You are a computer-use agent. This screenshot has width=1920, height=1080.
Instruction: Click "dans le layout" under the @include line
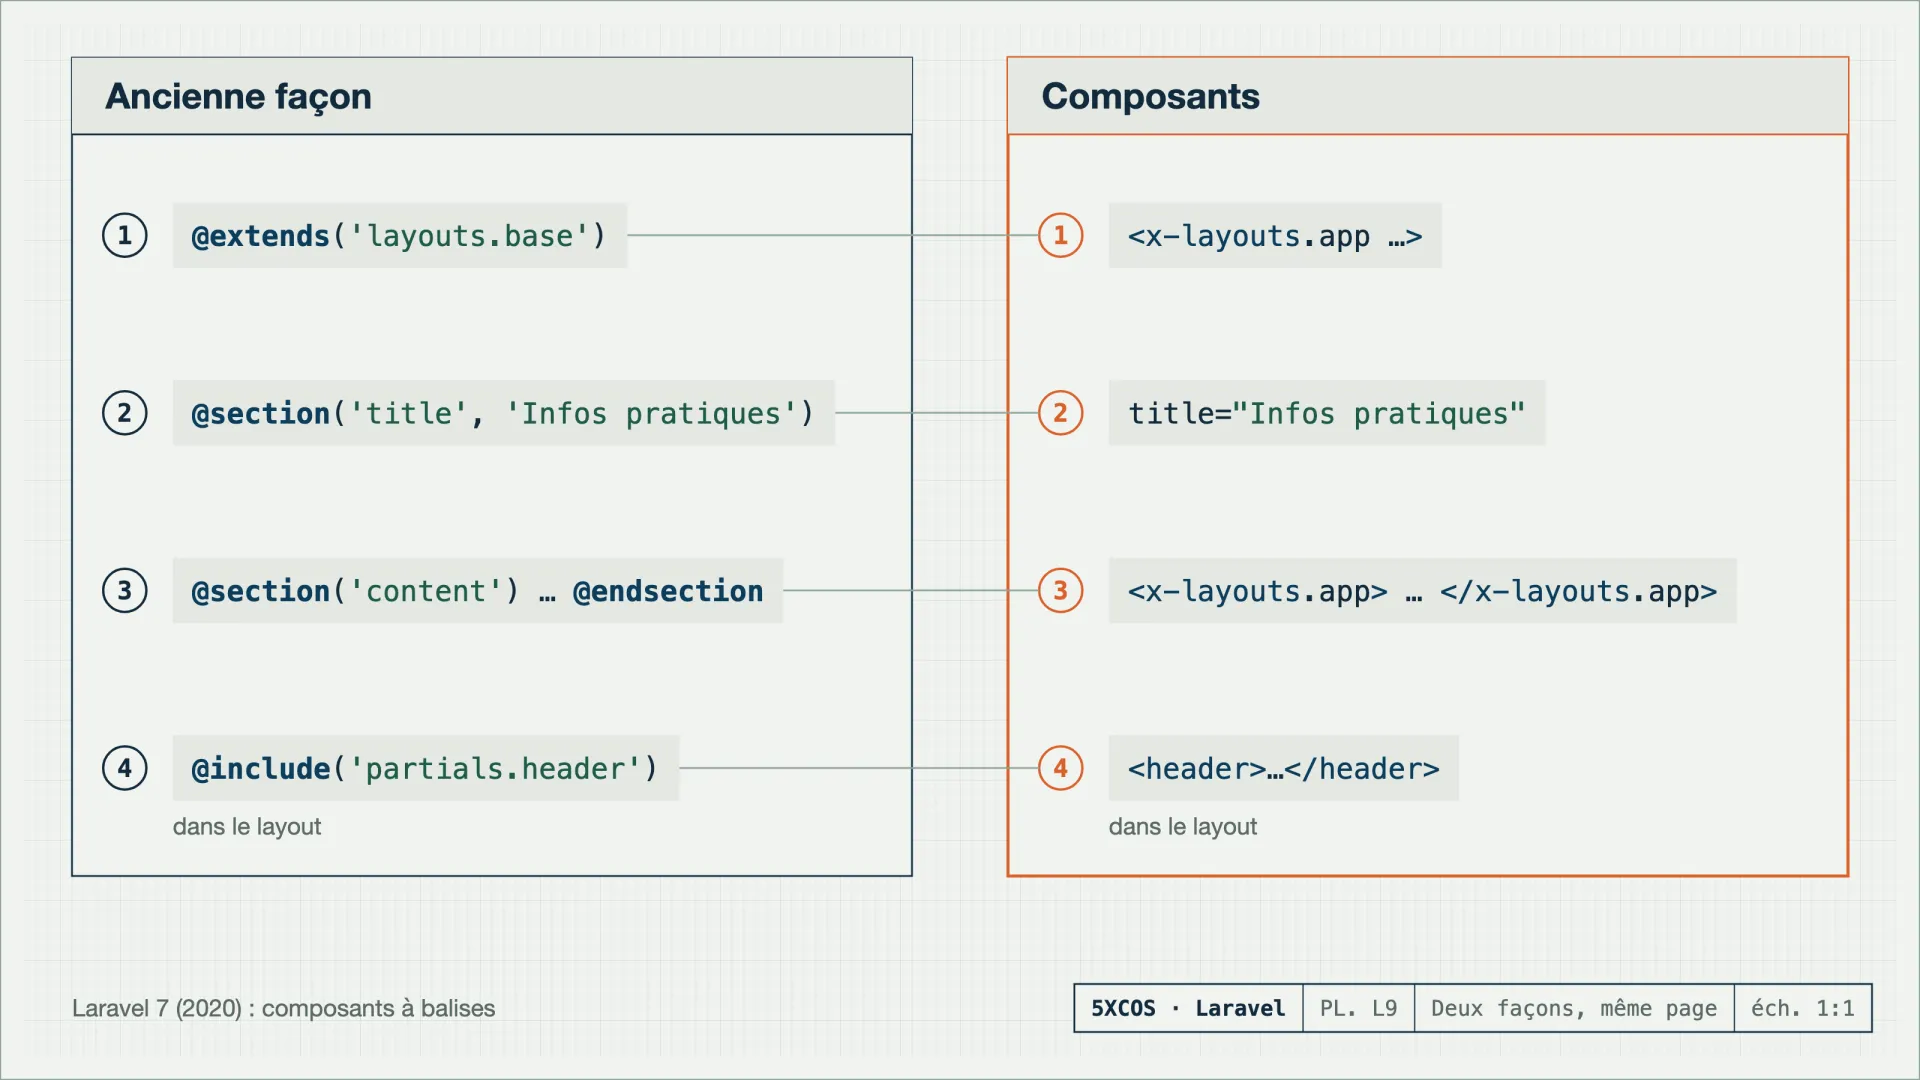click(x=247, y=827)
